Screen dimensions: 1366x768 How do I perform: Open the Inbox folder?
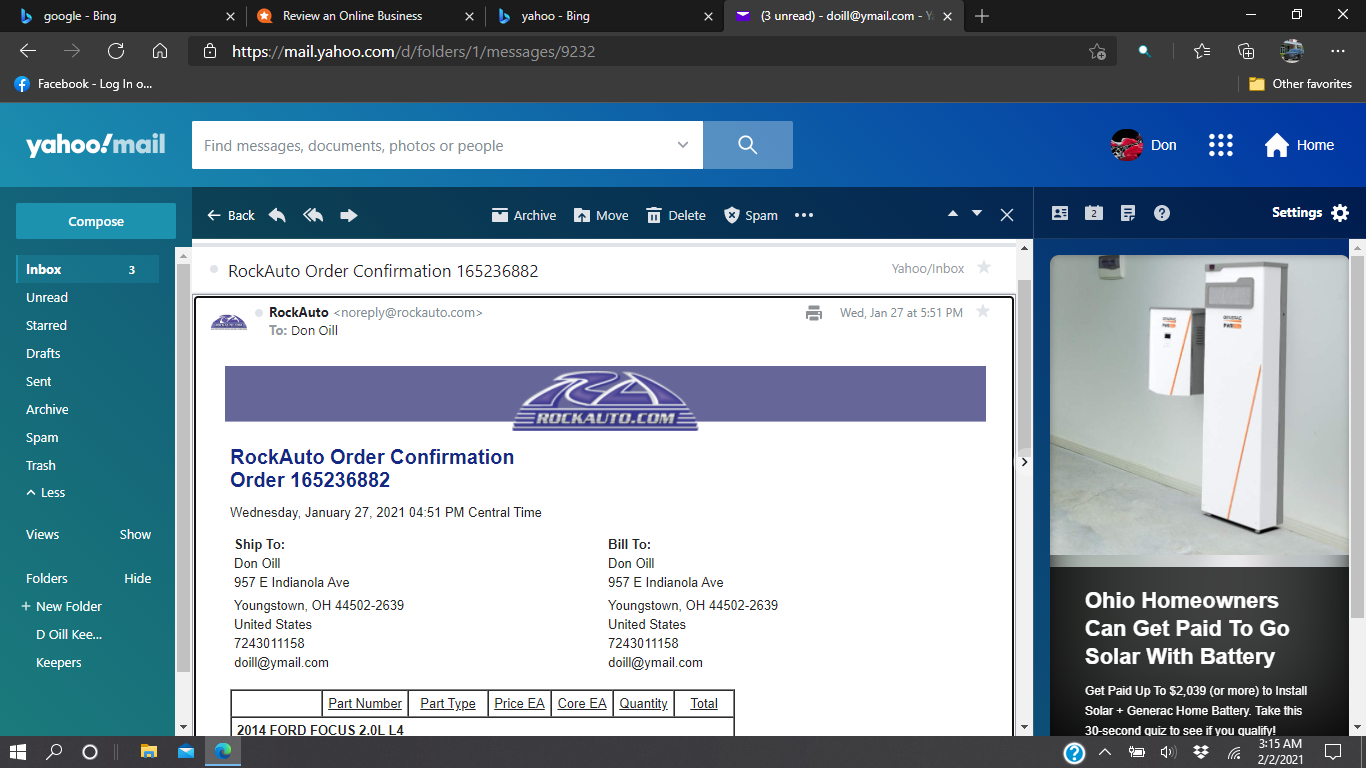click(x=44, y=269)
